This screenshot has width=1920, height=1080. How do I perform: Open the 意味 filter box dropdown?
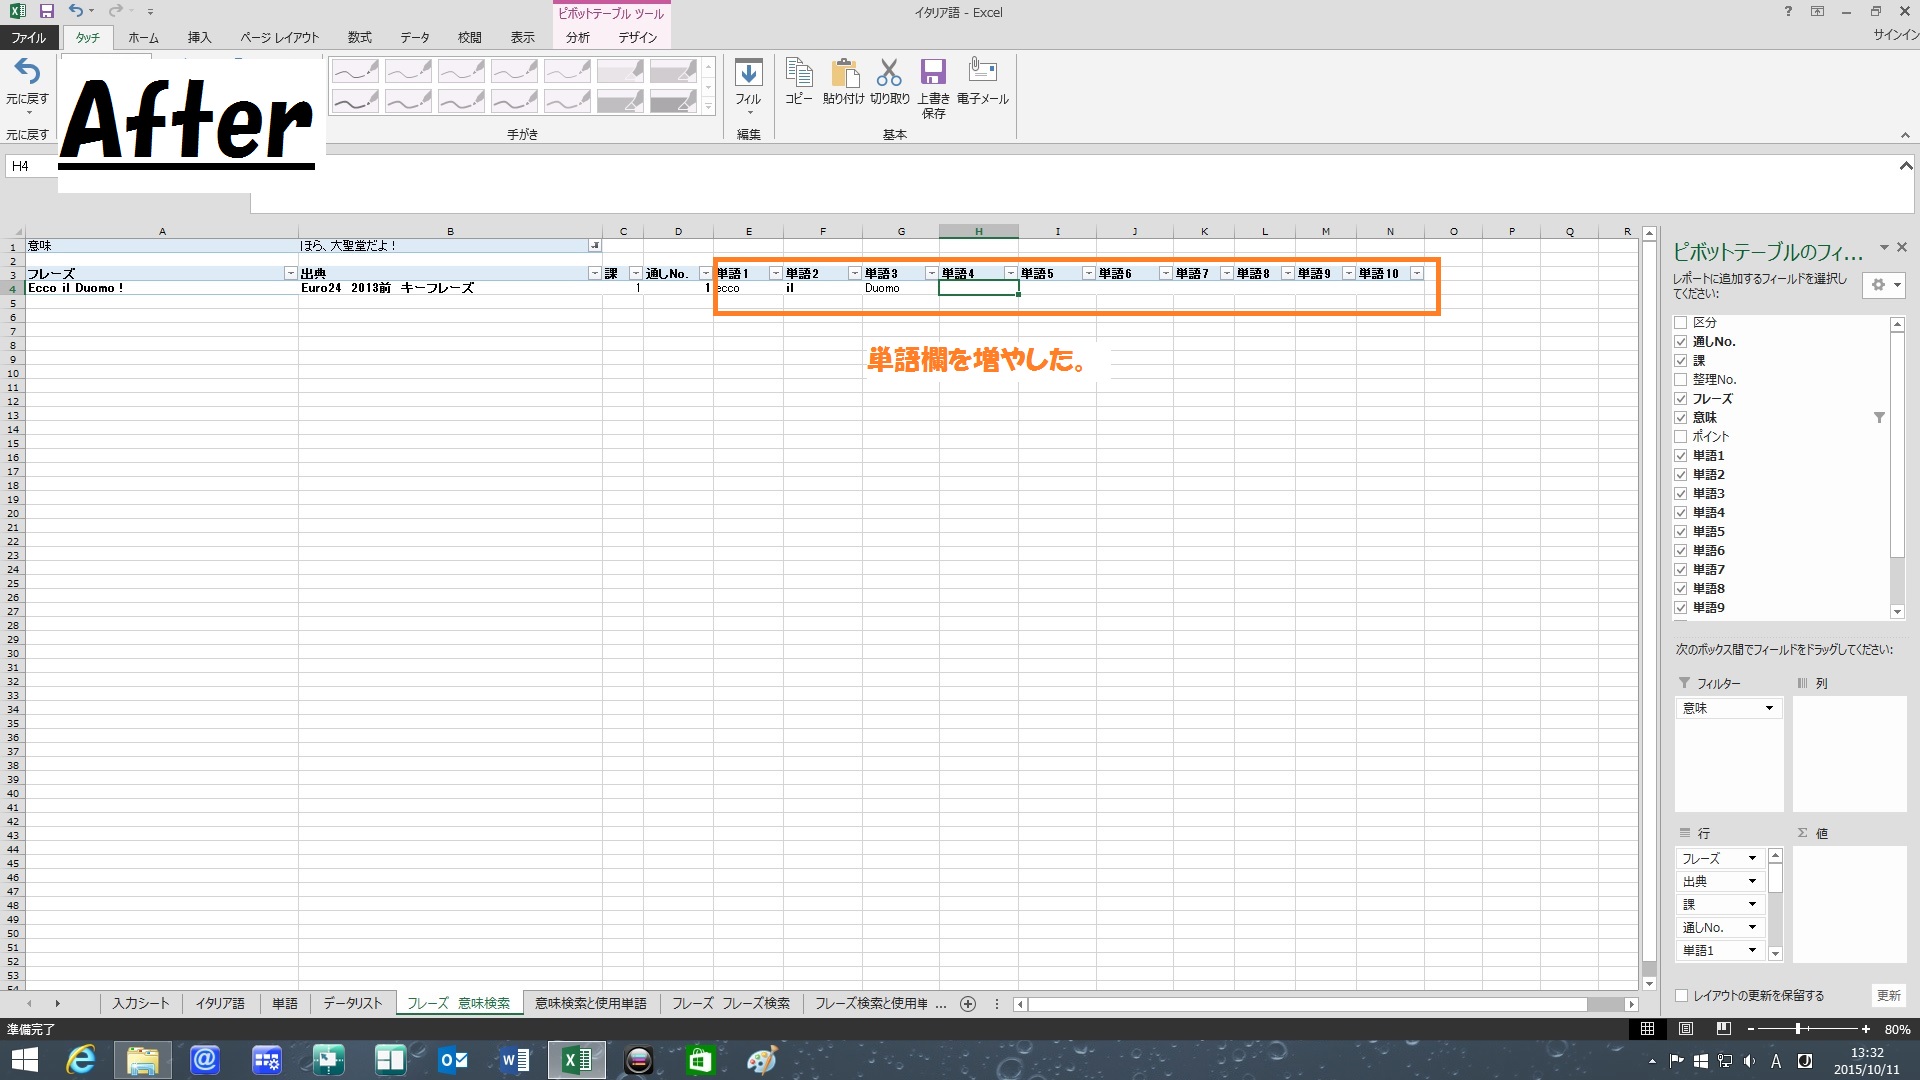[x=1768, y=709]
